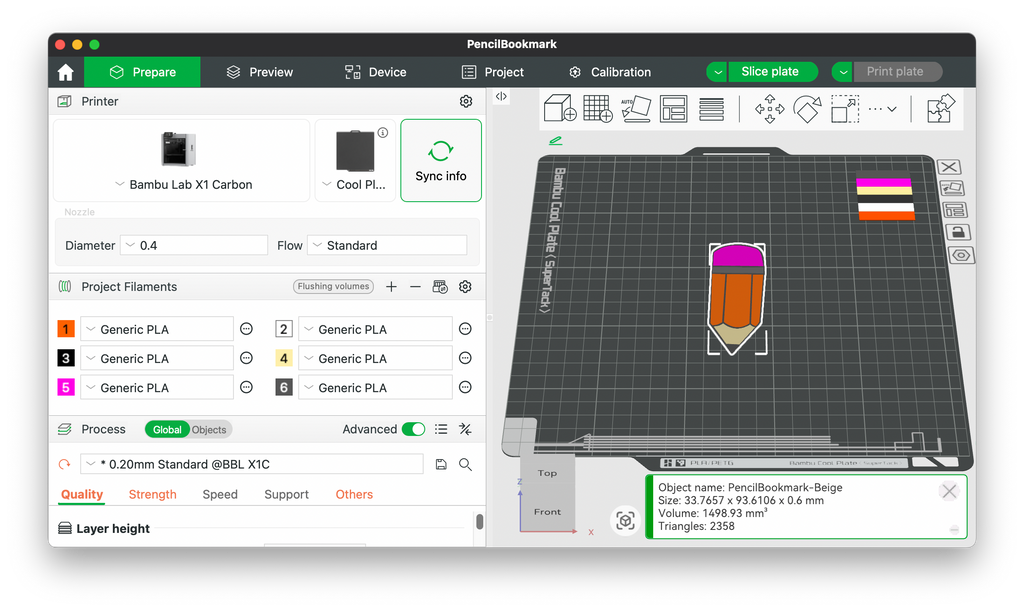
Task: Click the Print plate button
Action: click(x=896, y=72)
